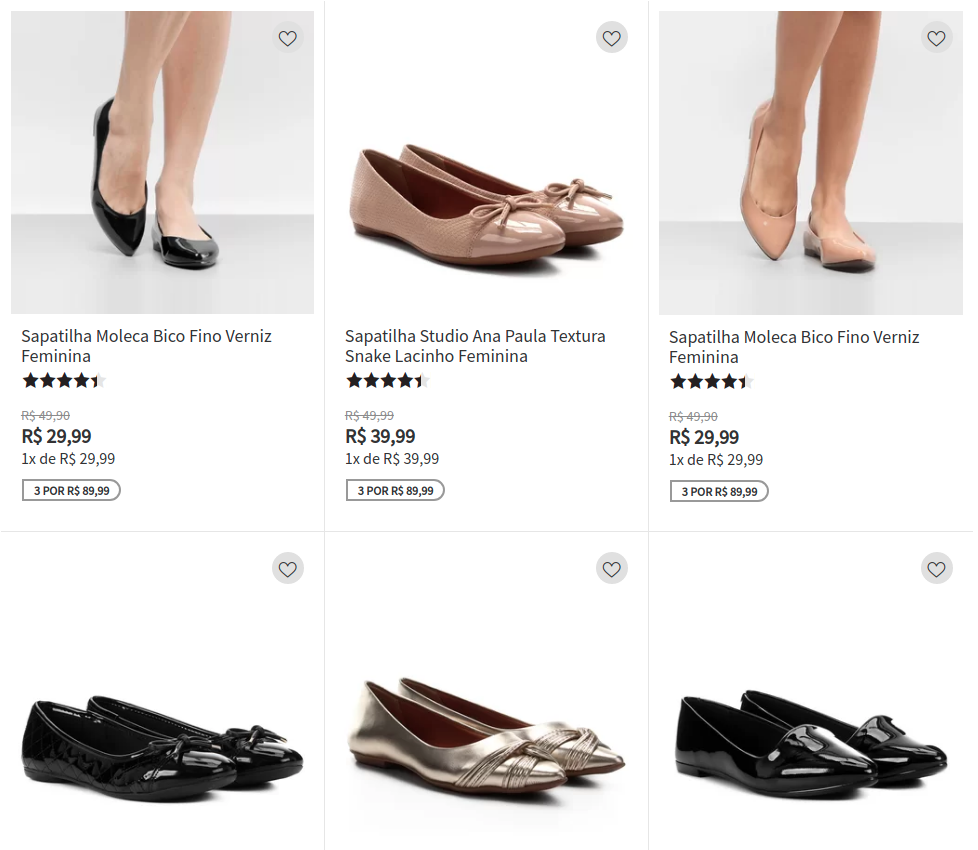Open the black Sapatilha Moleca product title
The height and width of the screenshot is (850, 978).
[146, 346]
